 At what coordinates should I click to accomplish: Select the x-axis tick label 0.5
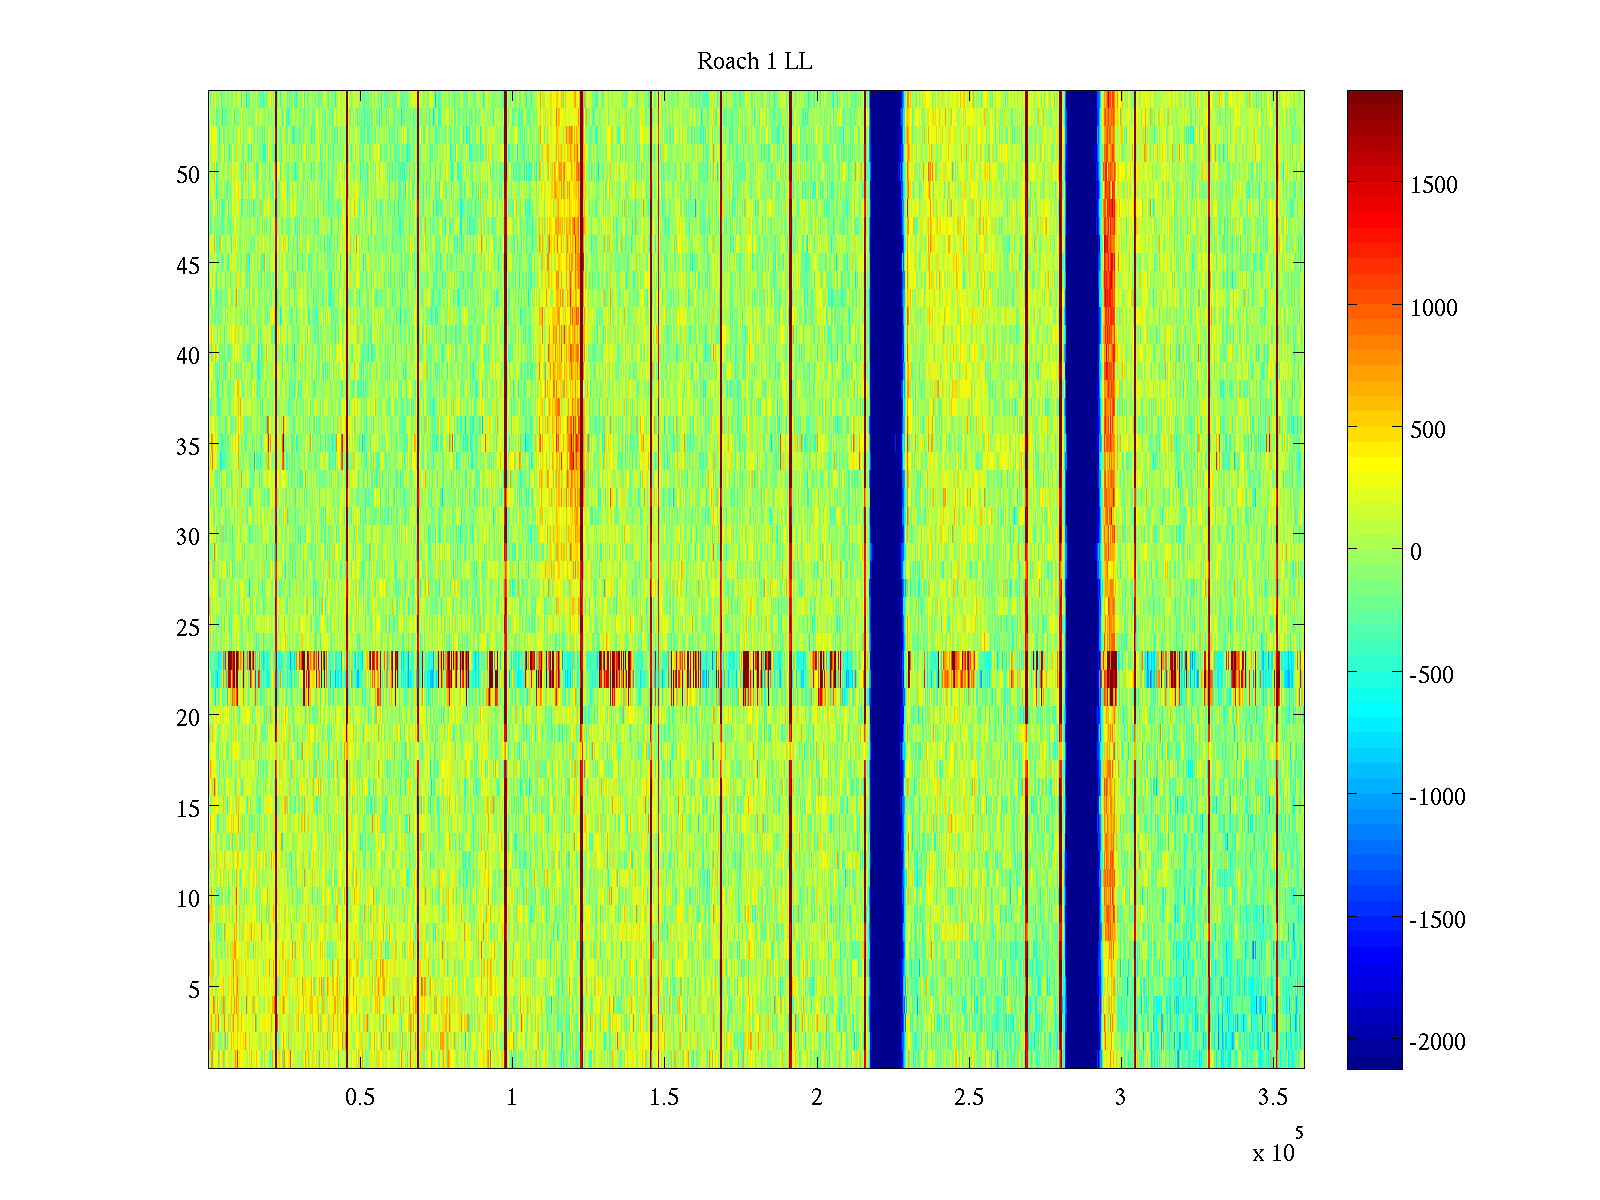pos(360,1098)
